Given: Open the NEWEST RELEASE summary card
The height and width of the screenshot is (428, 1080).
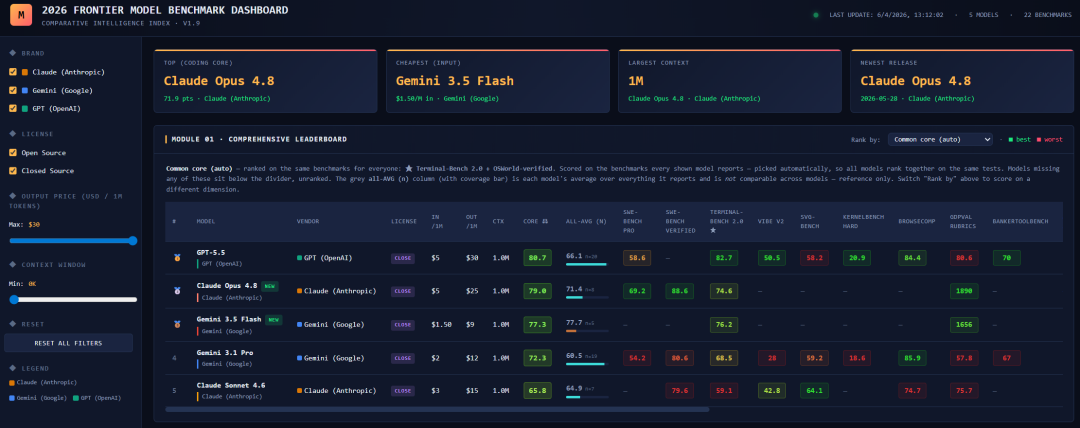Looking at the screenshot, I should (962, 81).
